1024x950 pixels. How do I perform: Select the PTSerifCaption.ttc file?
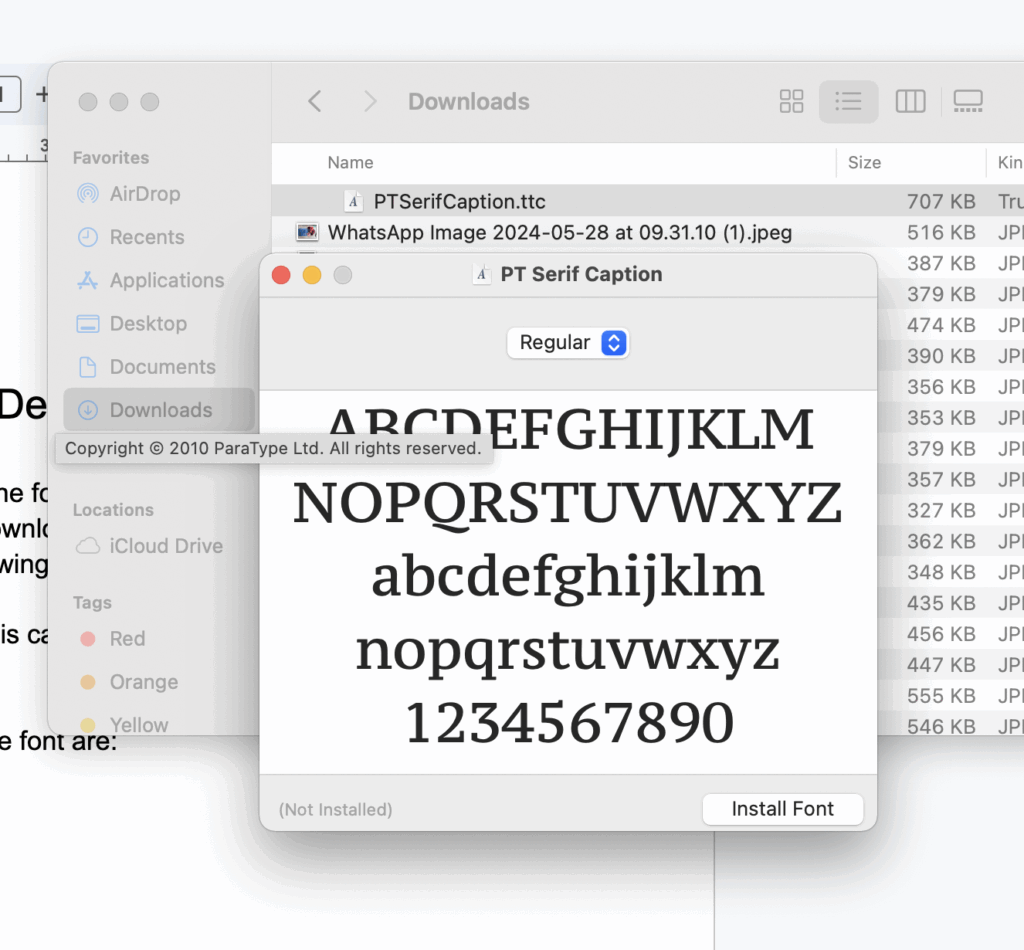pos(459,201)
